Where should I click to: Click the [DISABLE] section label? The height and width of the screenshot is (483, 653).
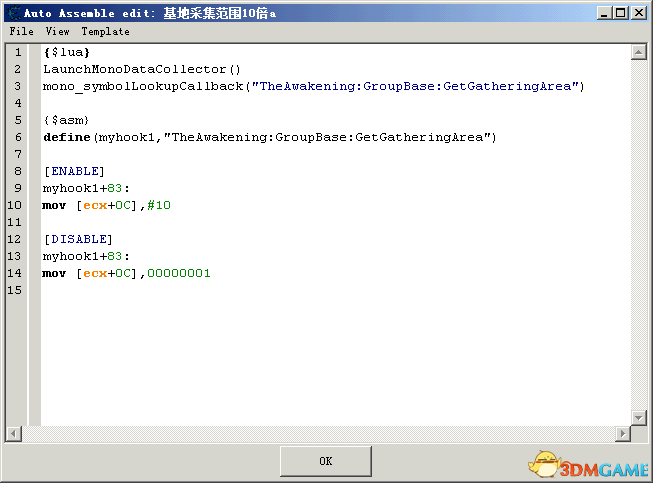78,239
